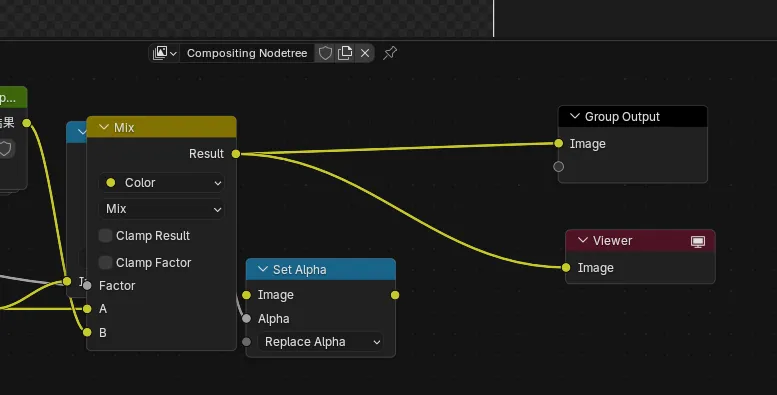The image size is (777, 395).
Task: Click the shield icon on the green node
Action: [x=5, y=149]
